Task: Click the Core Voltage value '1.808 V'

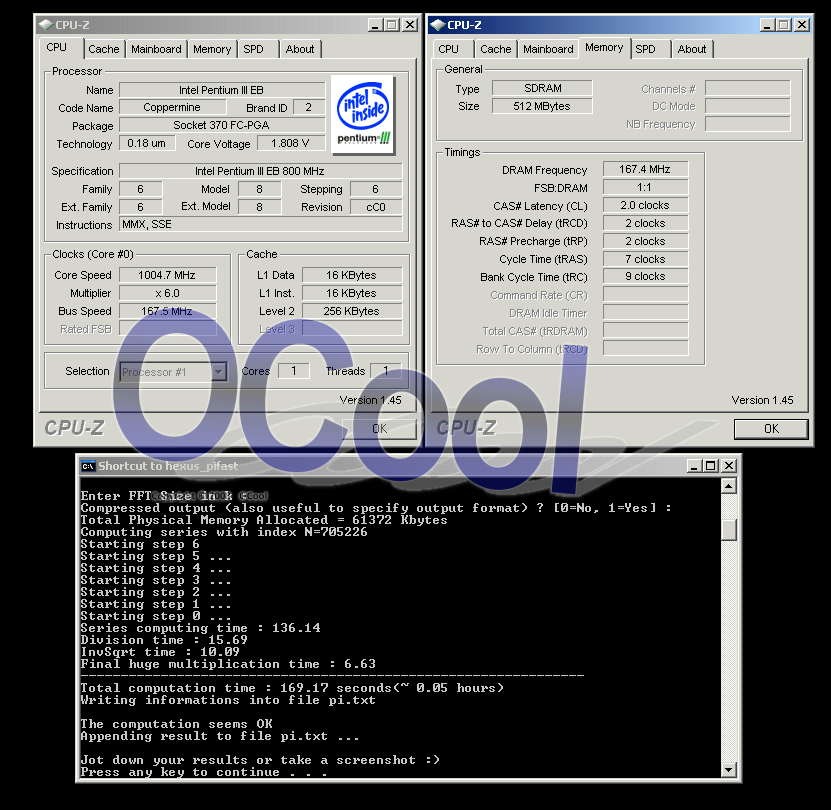Action: coord(290,144)
